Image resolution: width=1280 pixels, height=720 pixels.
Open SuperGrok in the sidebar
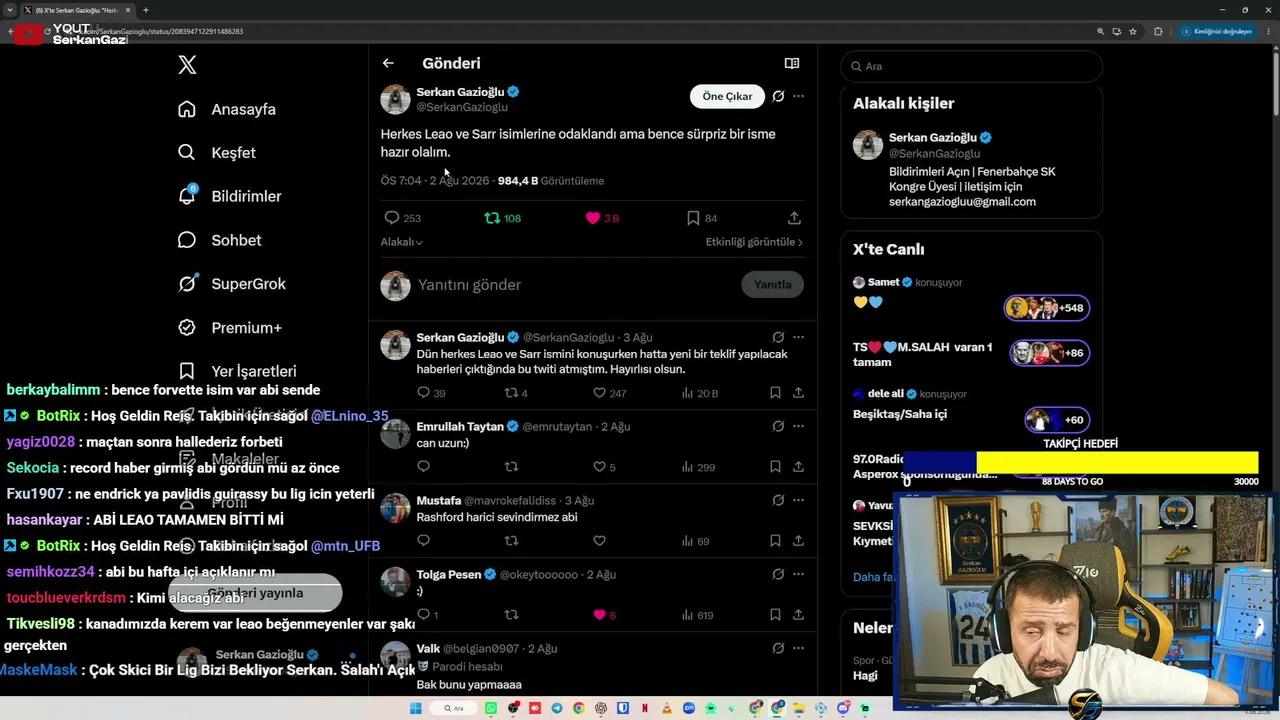231,284
